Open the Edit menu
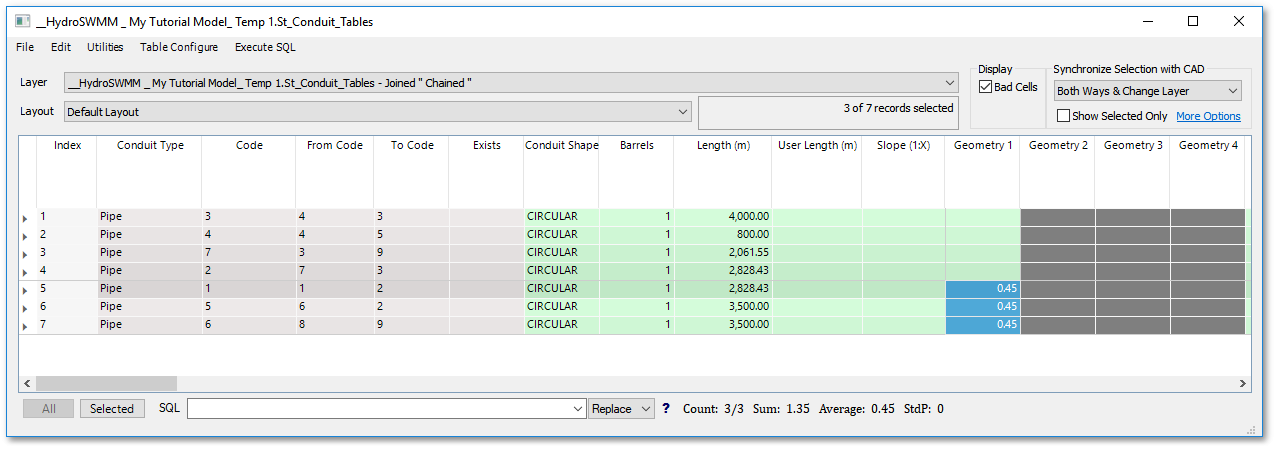The width and height of the screenshot is (1275, 449). [x=61, y=47]
